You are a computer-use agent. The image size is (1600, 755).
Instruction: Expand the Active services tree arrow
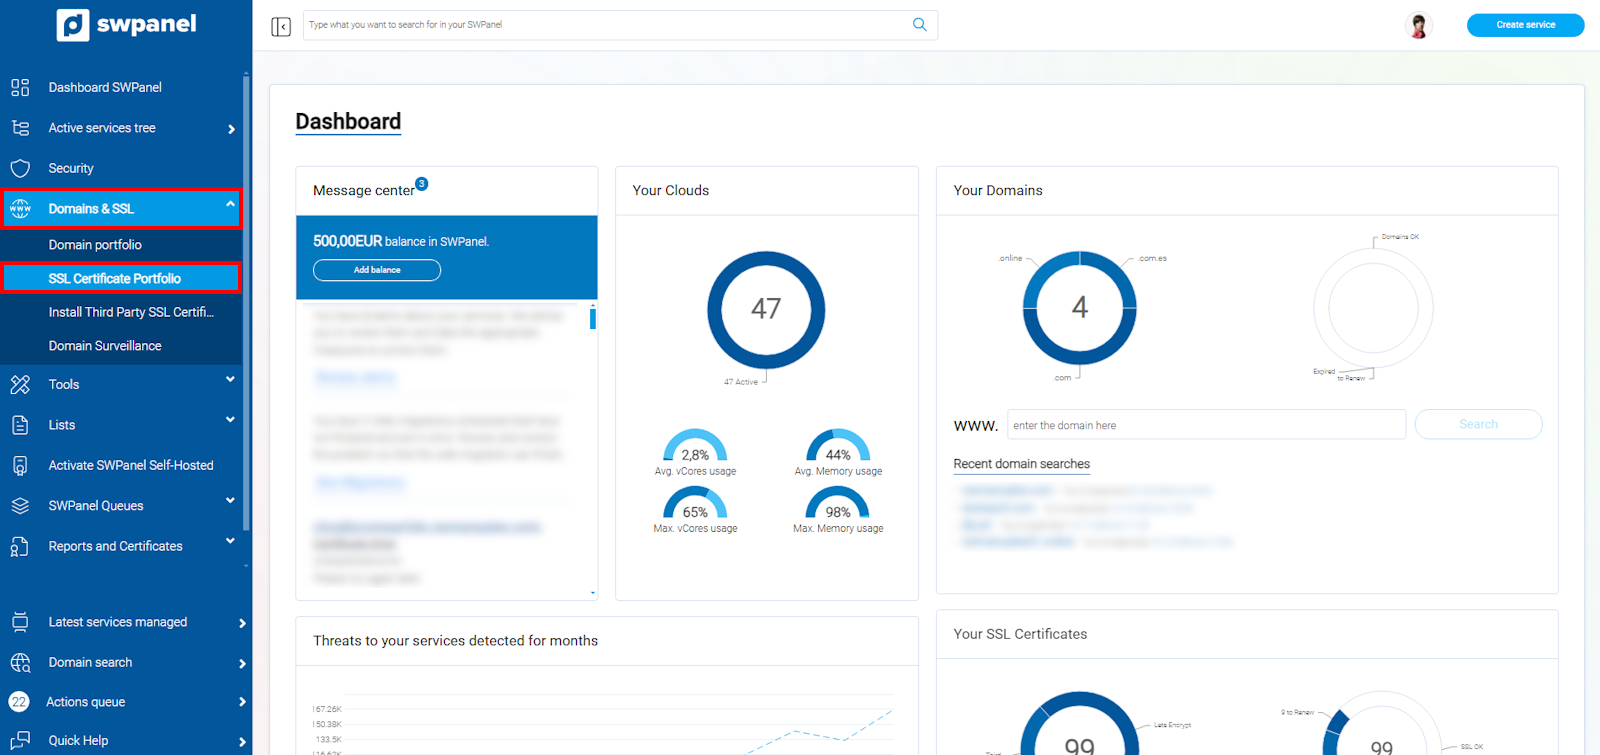(231, 129)
